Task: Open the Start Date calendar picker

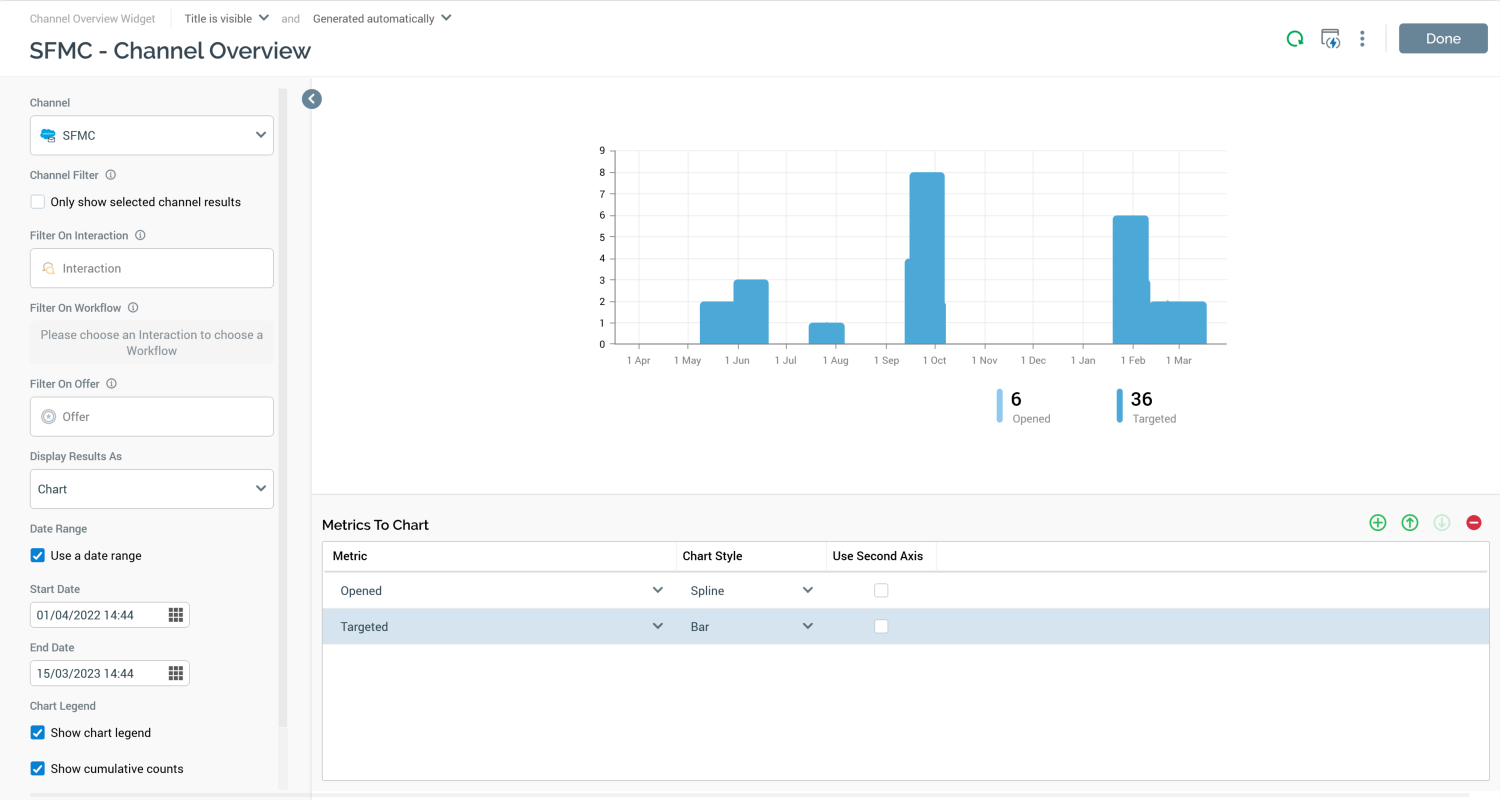Action: coord(176,615)
